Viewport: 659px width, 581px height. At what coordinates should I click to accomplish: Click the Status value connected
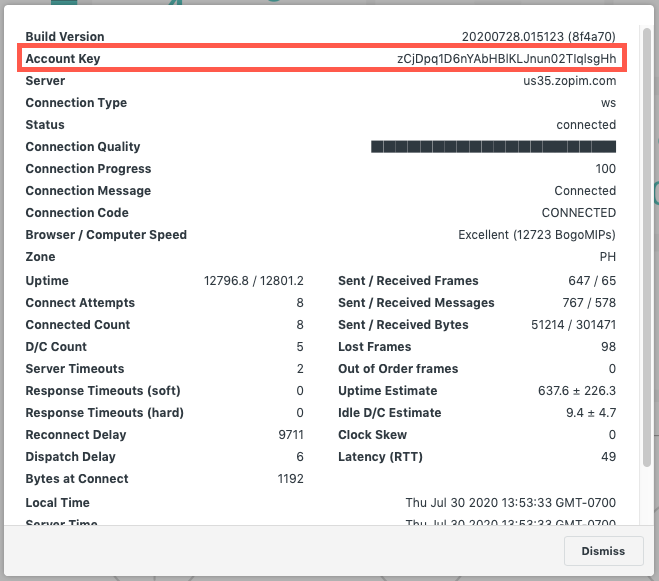click(586, 125)
